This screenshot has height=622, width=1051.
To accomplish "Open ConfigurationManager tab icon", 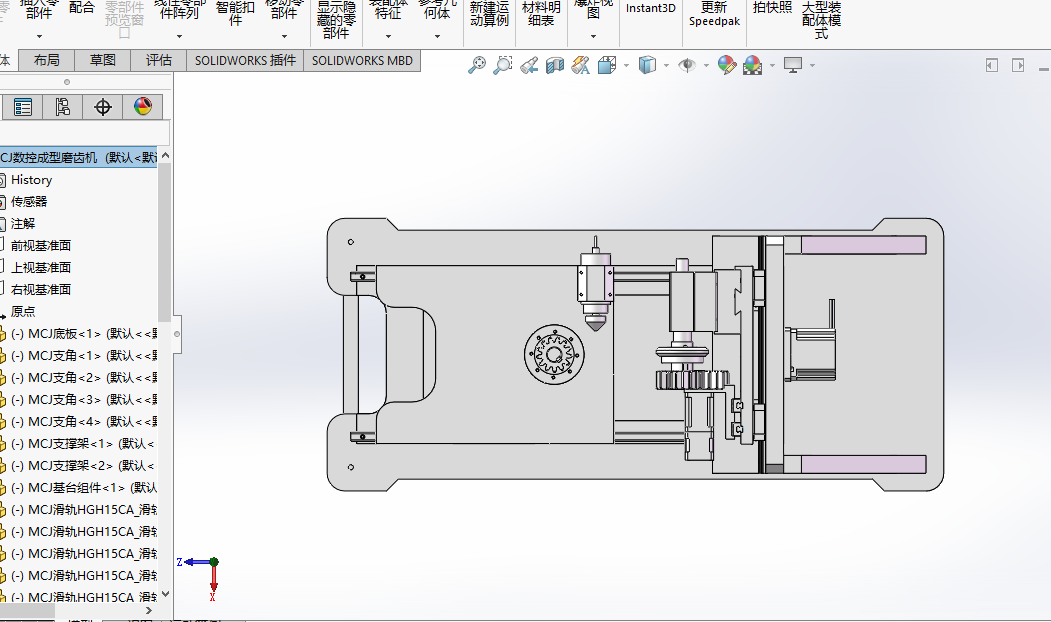I will (x=62, y=107).
